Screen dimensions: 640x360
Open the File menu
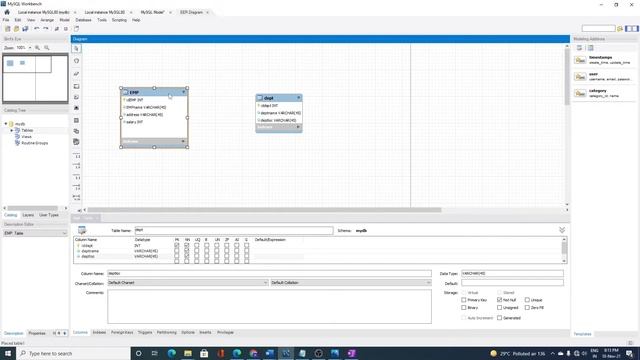click(x=6, y=20)
